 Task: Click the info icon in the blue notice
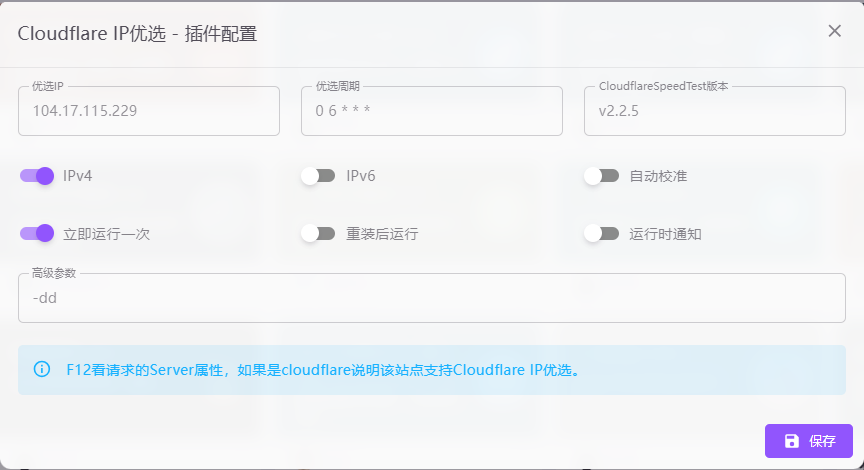[x=42, y=369]
